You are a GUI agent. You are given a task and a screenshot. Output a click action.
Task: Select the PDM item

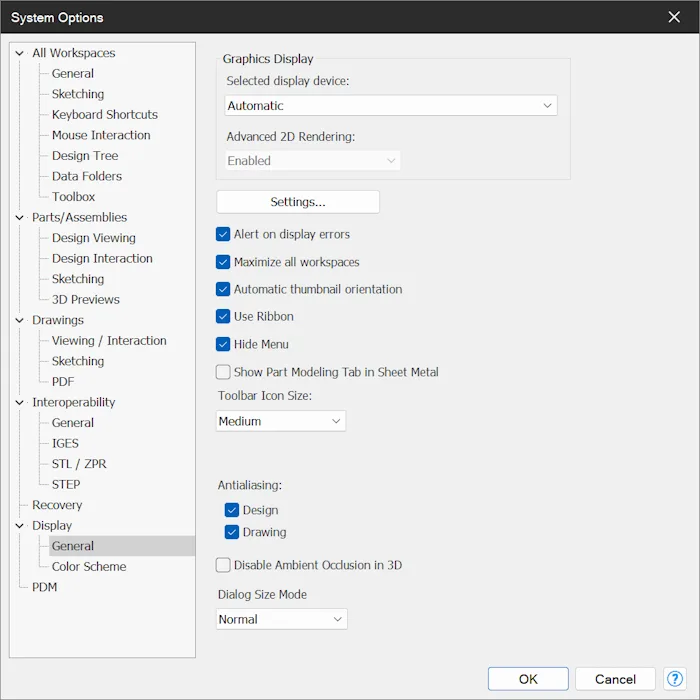click(45, 587)
